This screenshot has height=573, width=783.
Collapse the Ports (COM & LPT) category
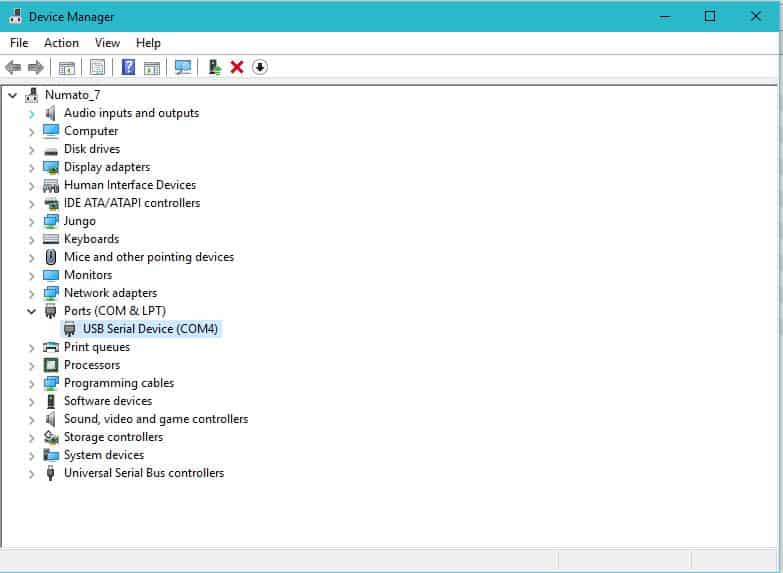point(31,311)
